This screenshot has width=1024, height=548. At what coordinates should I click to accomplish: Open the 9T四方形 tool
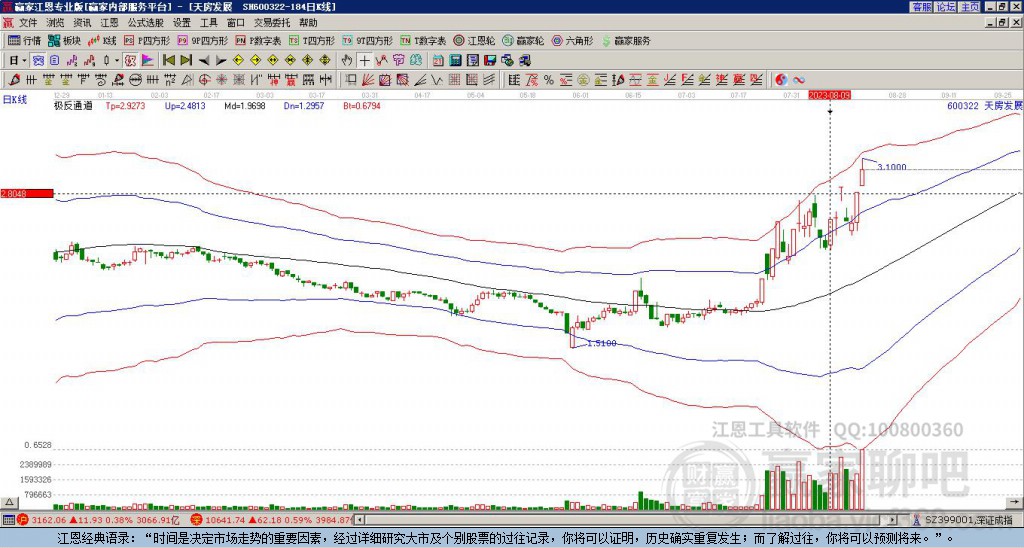[x=368, y=40]
